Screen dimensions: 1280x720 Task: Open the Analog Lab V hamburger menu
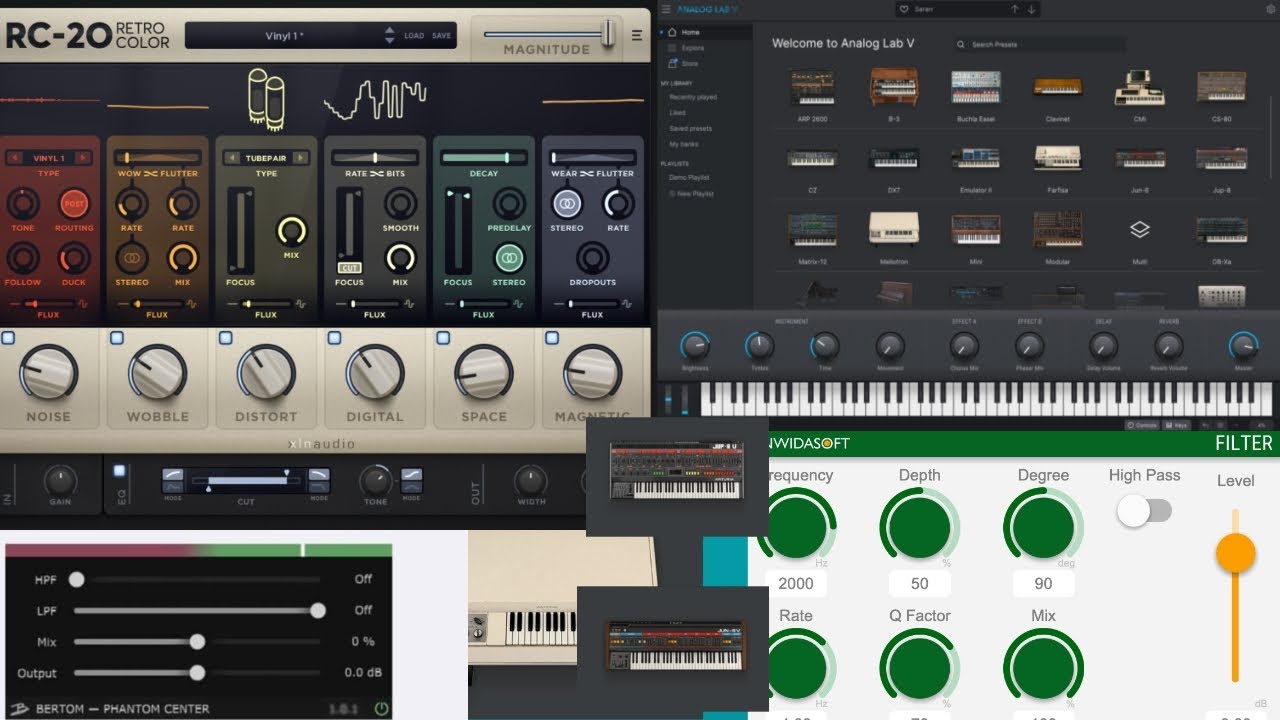(666, 9)
